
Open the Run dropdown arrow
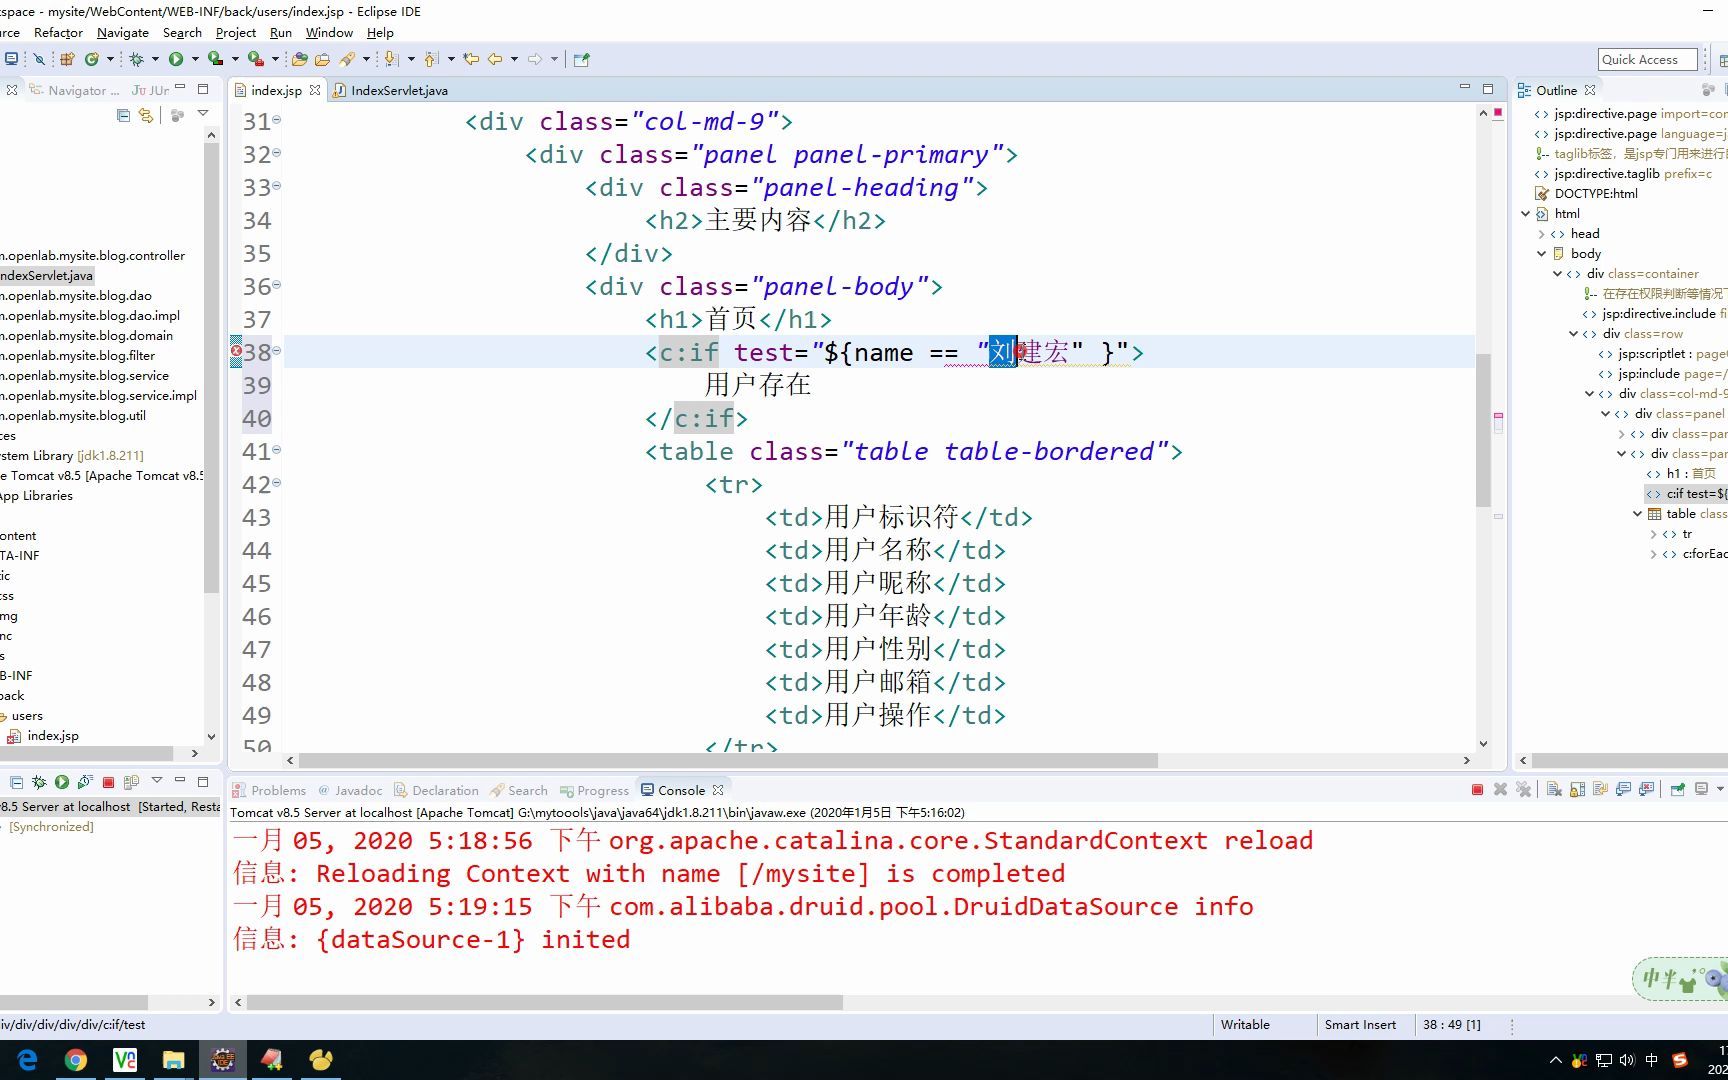click(195, 59)
